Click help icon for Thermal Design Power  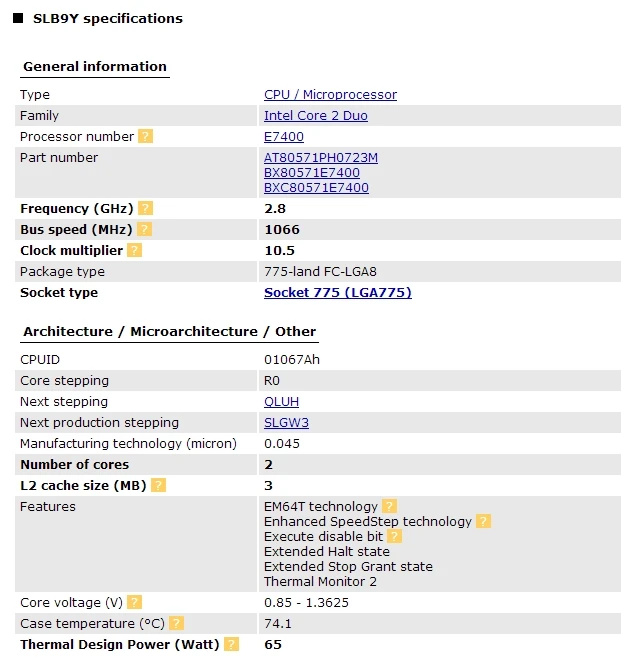(231, 644)
